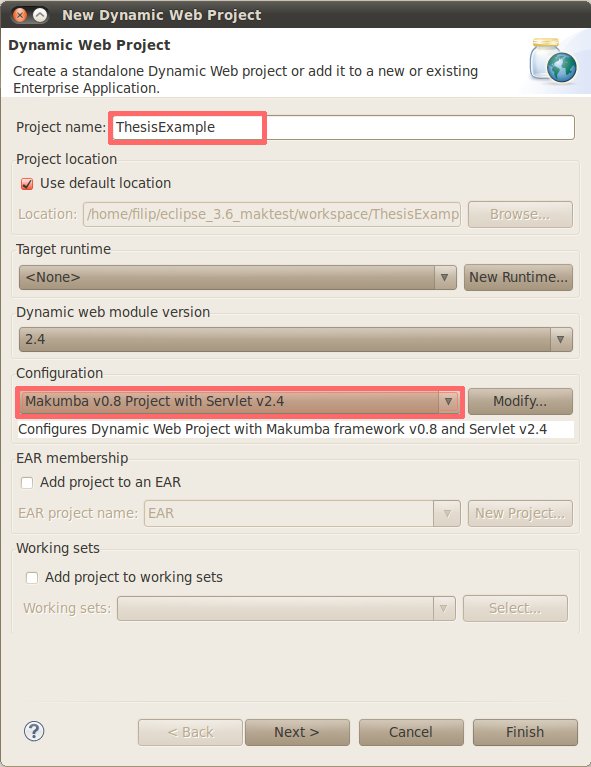Viewport: 591px width, 767px height.
Task: Go to the Next > wizard page
Action: (x=297, y=732)
